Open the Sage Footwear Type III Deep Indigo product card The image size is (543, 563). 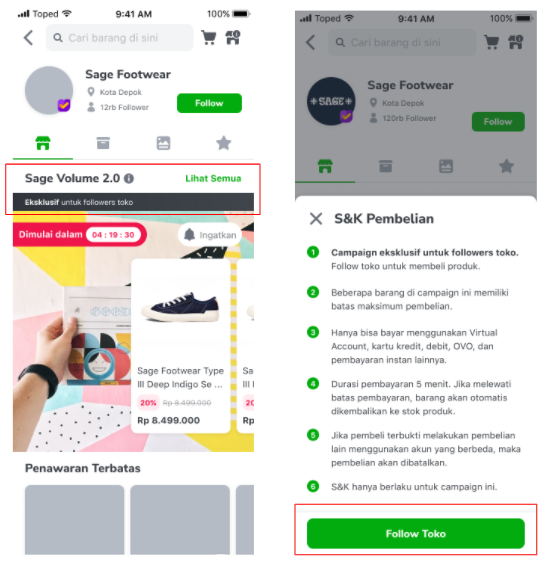[x=181, y=346]
